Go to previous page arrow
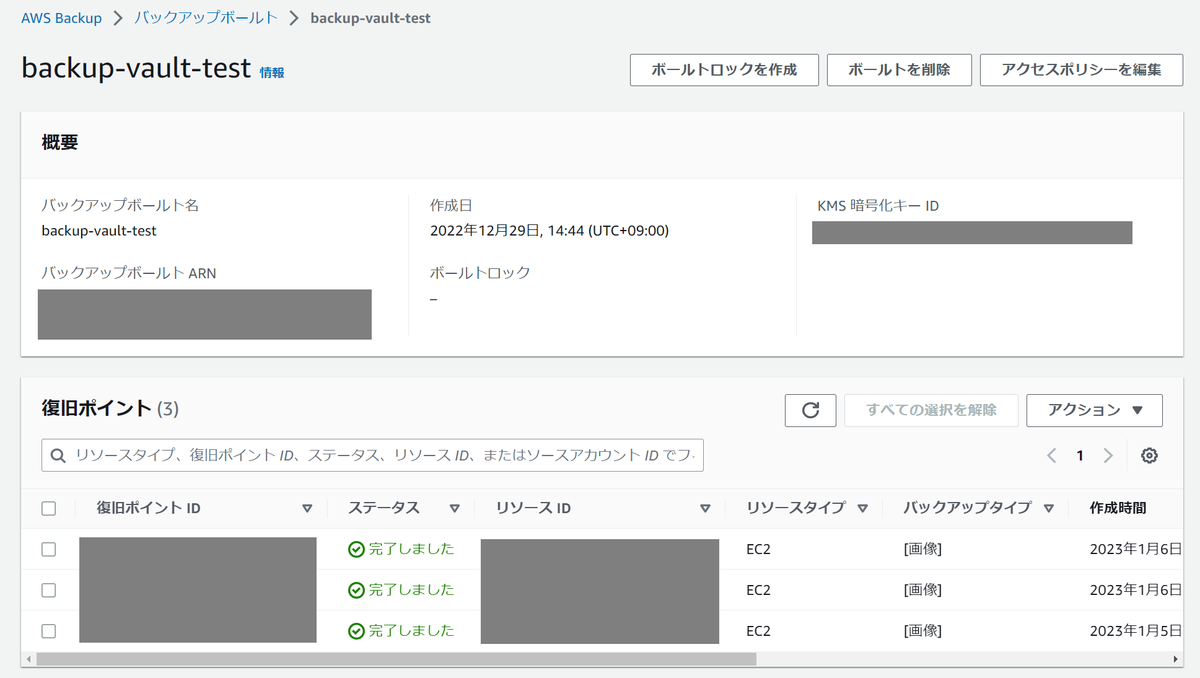 point(1052,456)
